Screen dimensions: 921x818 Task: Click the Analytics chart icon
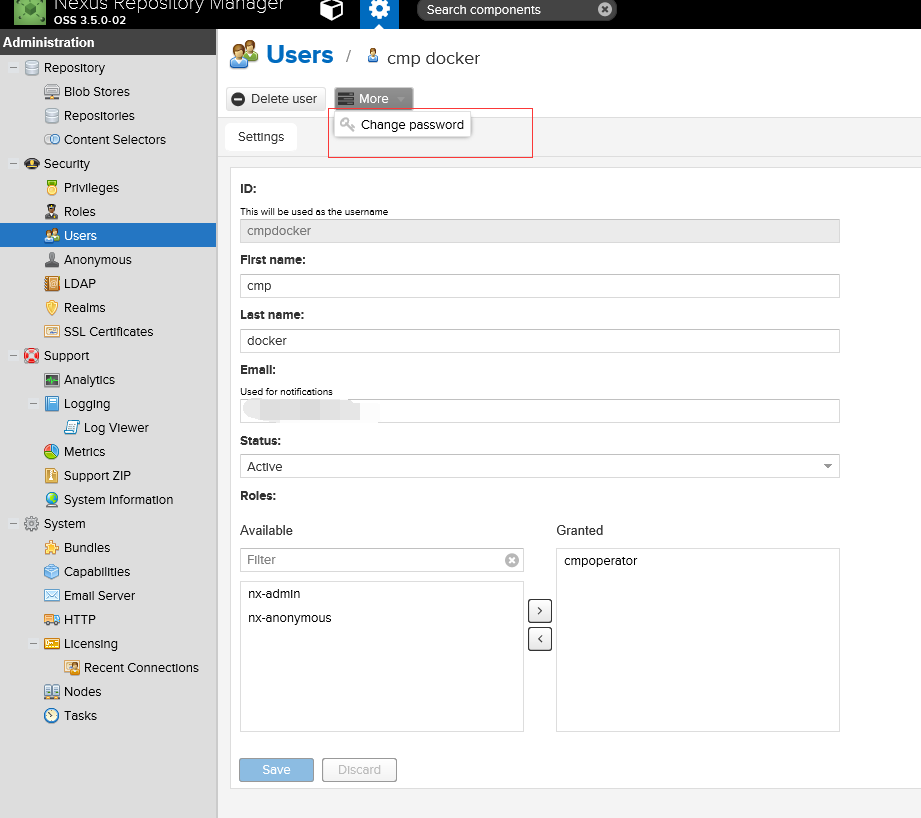tap(52, 380)
